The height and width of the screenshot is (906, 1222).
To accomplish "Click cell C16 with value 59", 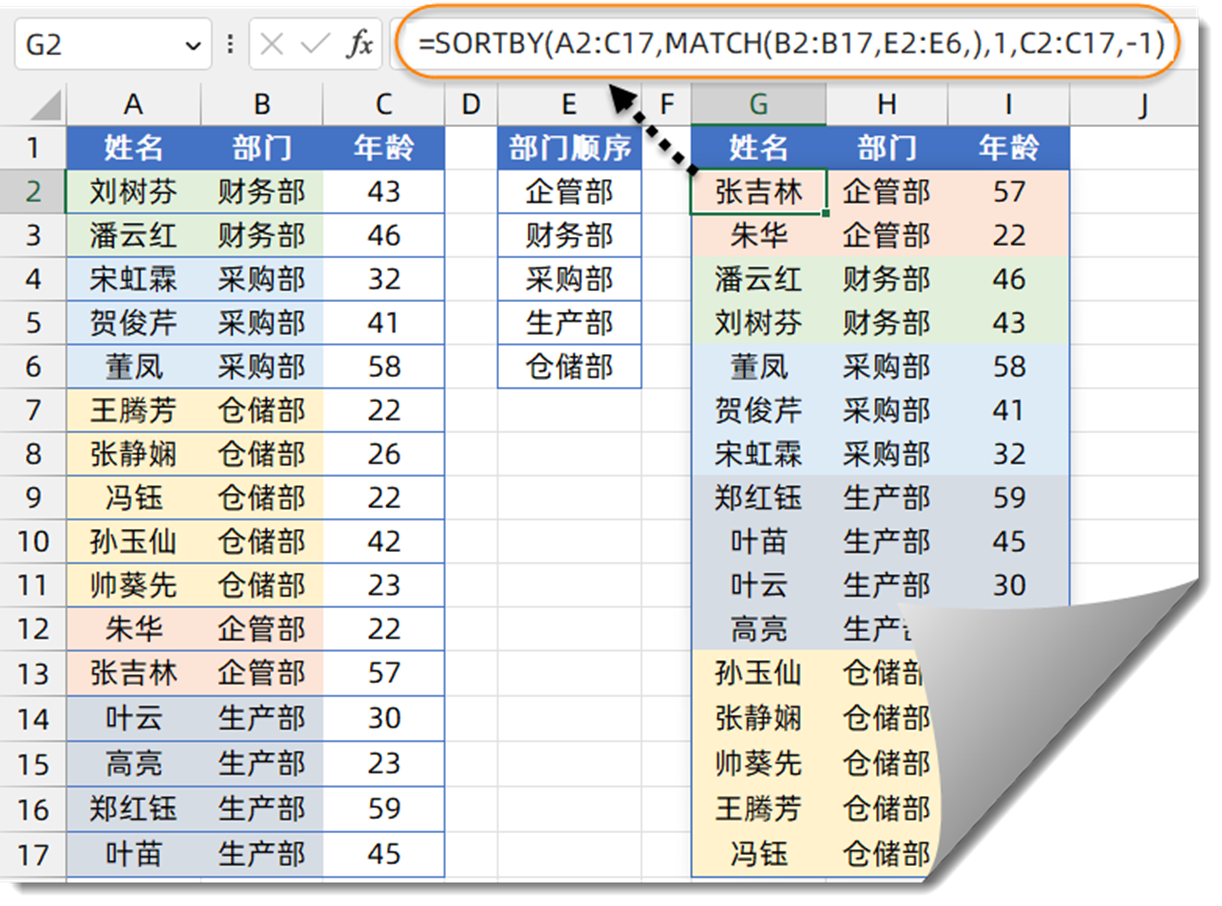I will click(384, 809).
